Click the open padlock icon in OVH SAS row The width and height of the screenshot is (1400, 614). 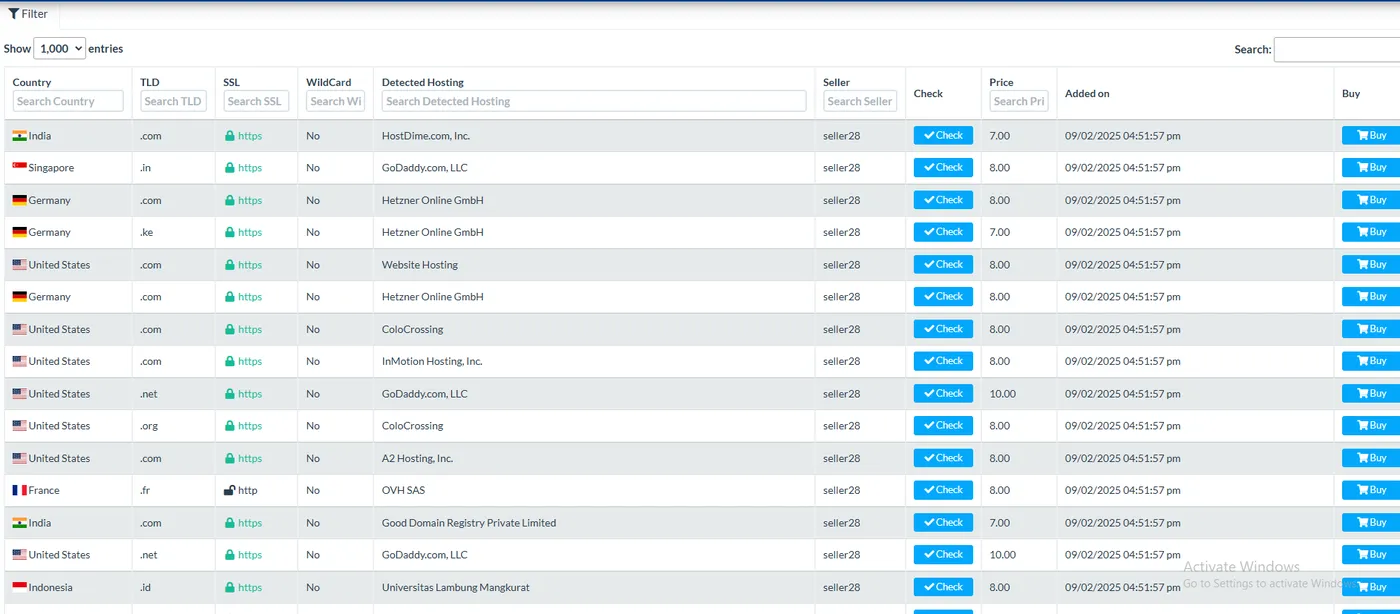pyautogui.click(x=229, y=490)
